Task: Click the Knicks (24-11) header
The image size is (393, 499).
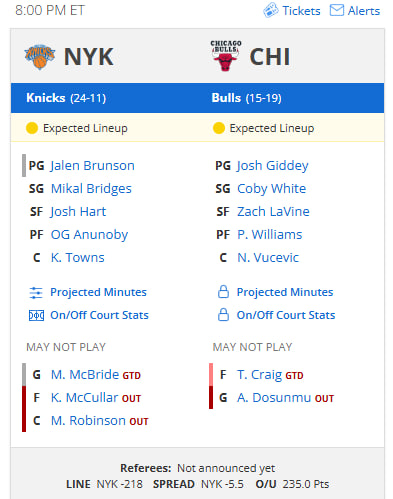Action: point(66,98)
